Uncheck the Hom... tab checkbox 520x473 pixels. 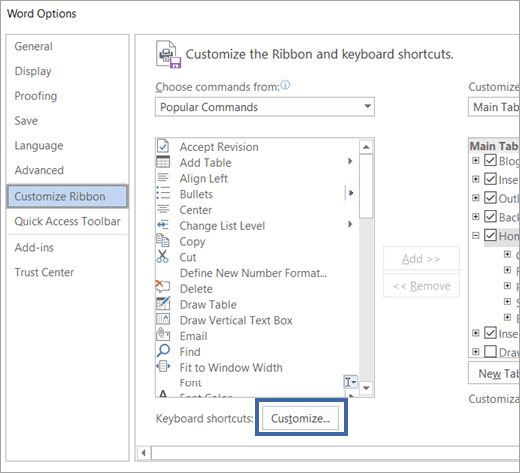[490, 235]
